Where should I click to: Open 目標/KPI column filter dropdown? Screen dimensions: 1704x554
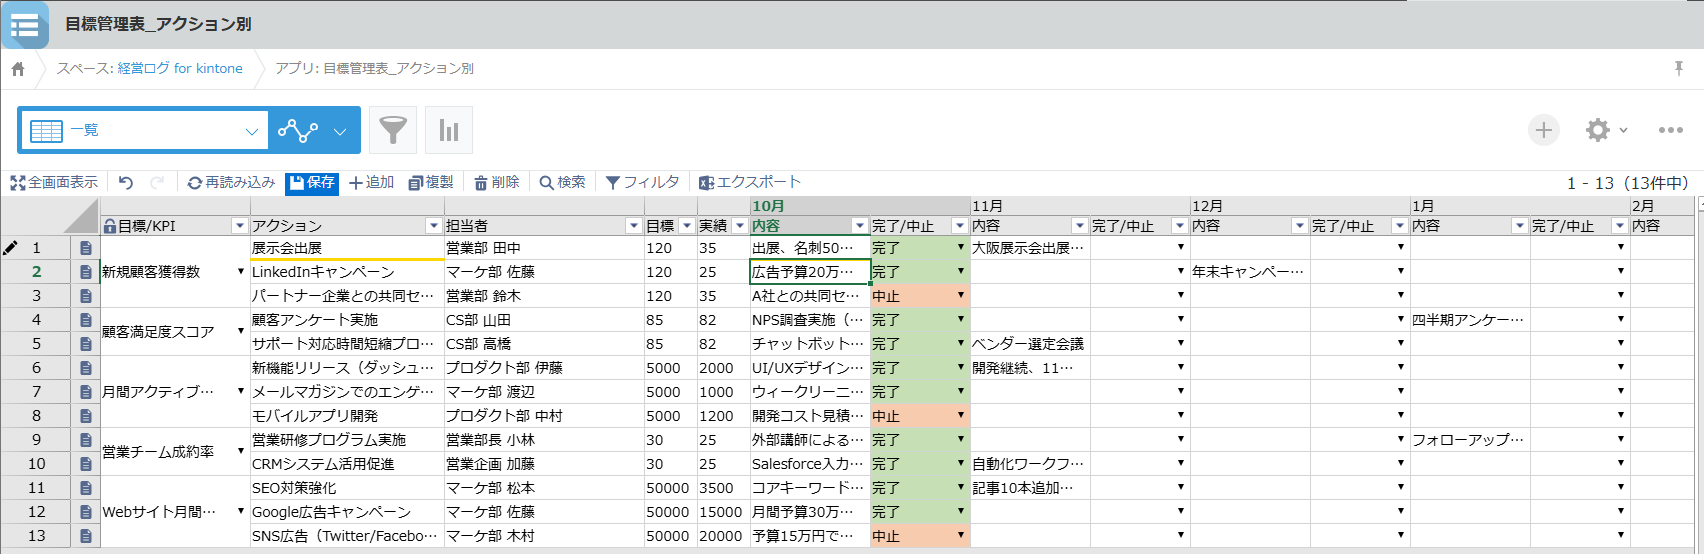coord(239,226)
